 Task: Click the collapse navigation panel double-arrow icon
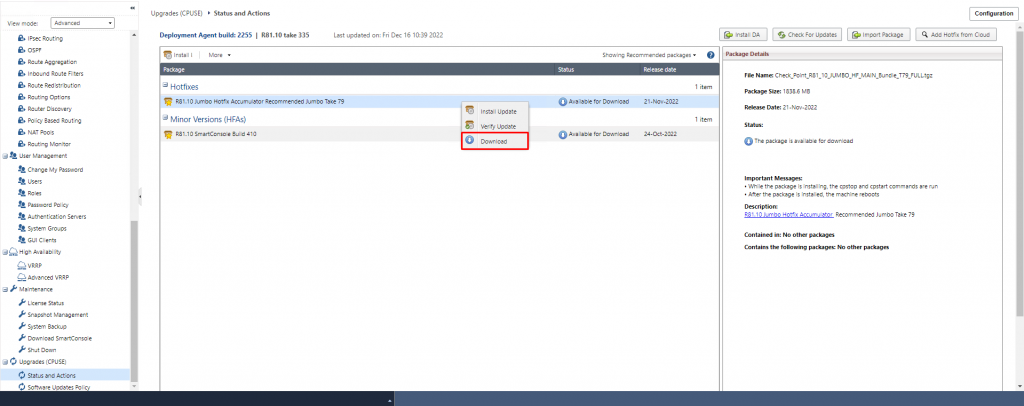pyautogui.click(x=134, y=8)
